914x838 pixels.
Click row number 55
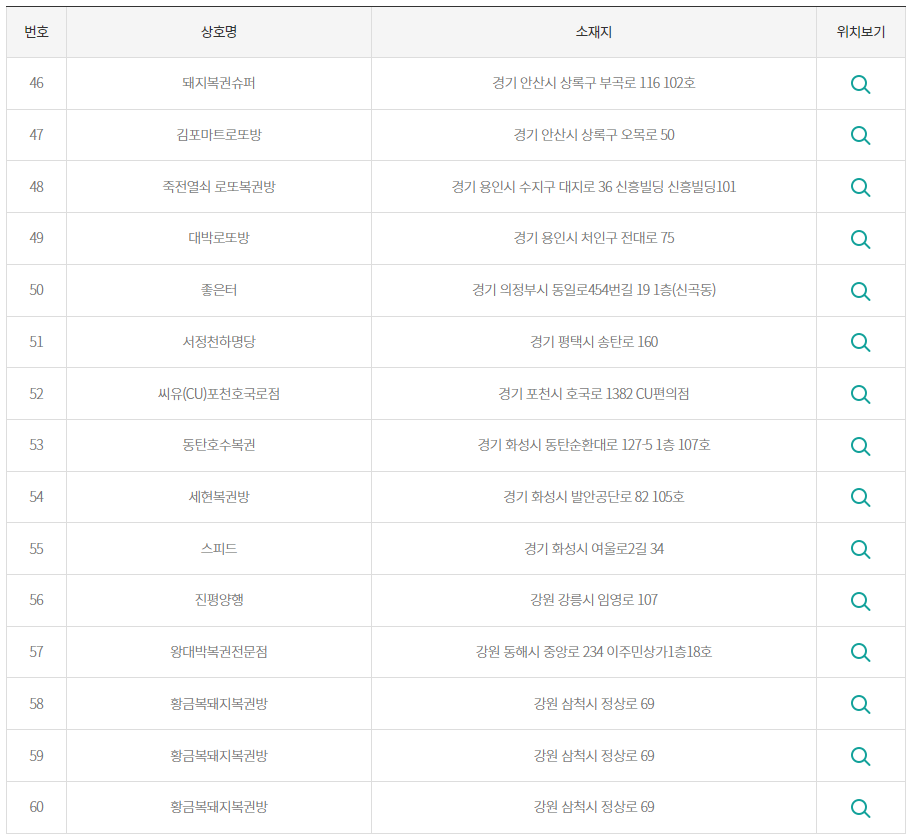click(x=36, y=548)
